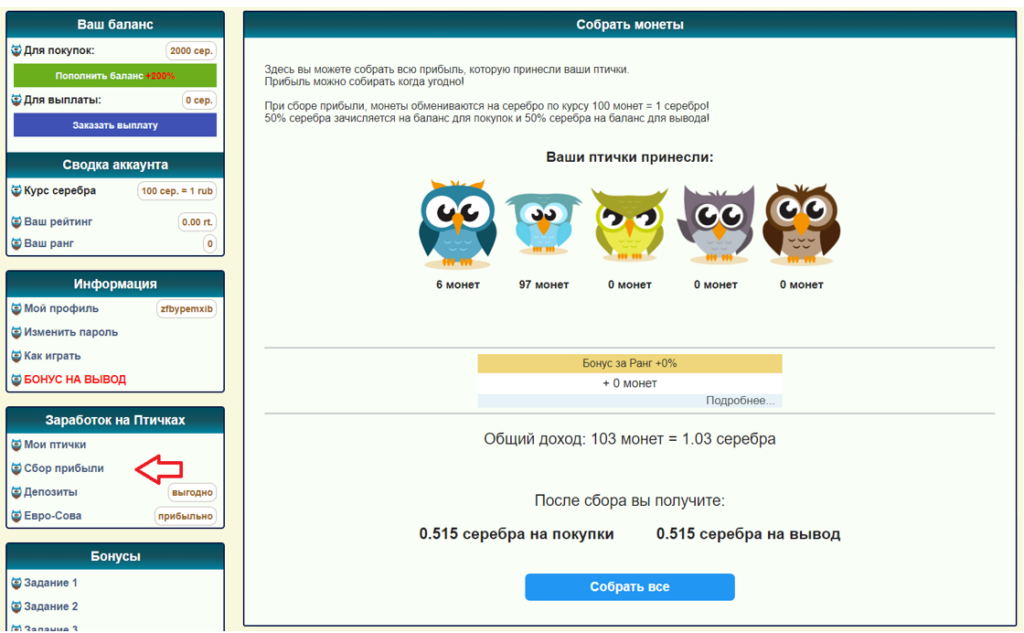Click the Подробнее... rank bonus link

740,400
